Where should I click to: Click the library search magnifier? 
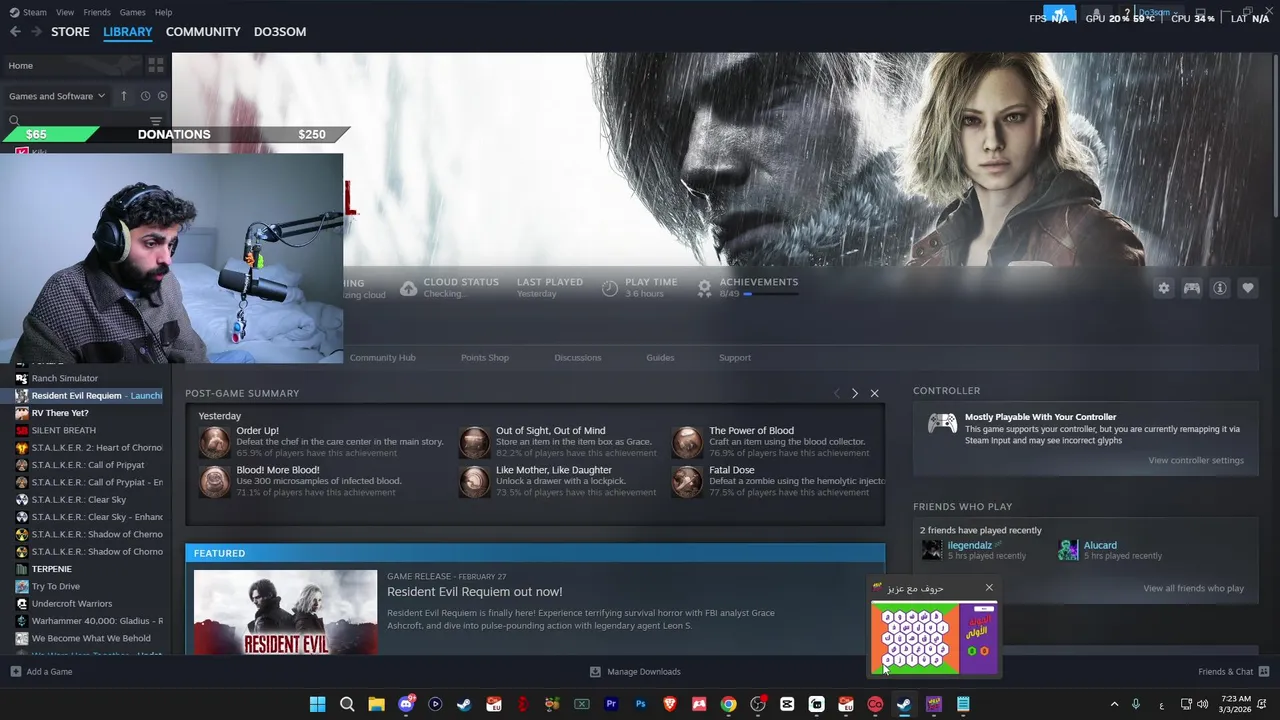(14, 121)
